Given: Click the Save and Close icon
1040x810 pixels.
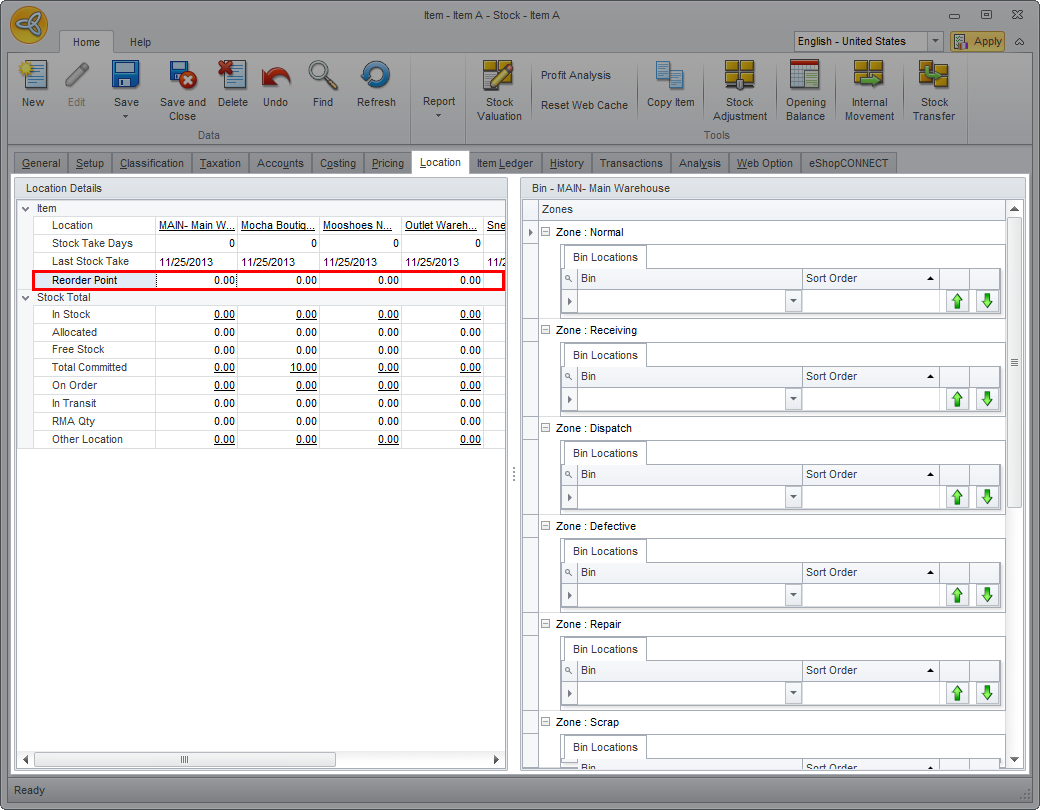Looking at the screenshot, I should pyautogui.click(x=182, y=77).
